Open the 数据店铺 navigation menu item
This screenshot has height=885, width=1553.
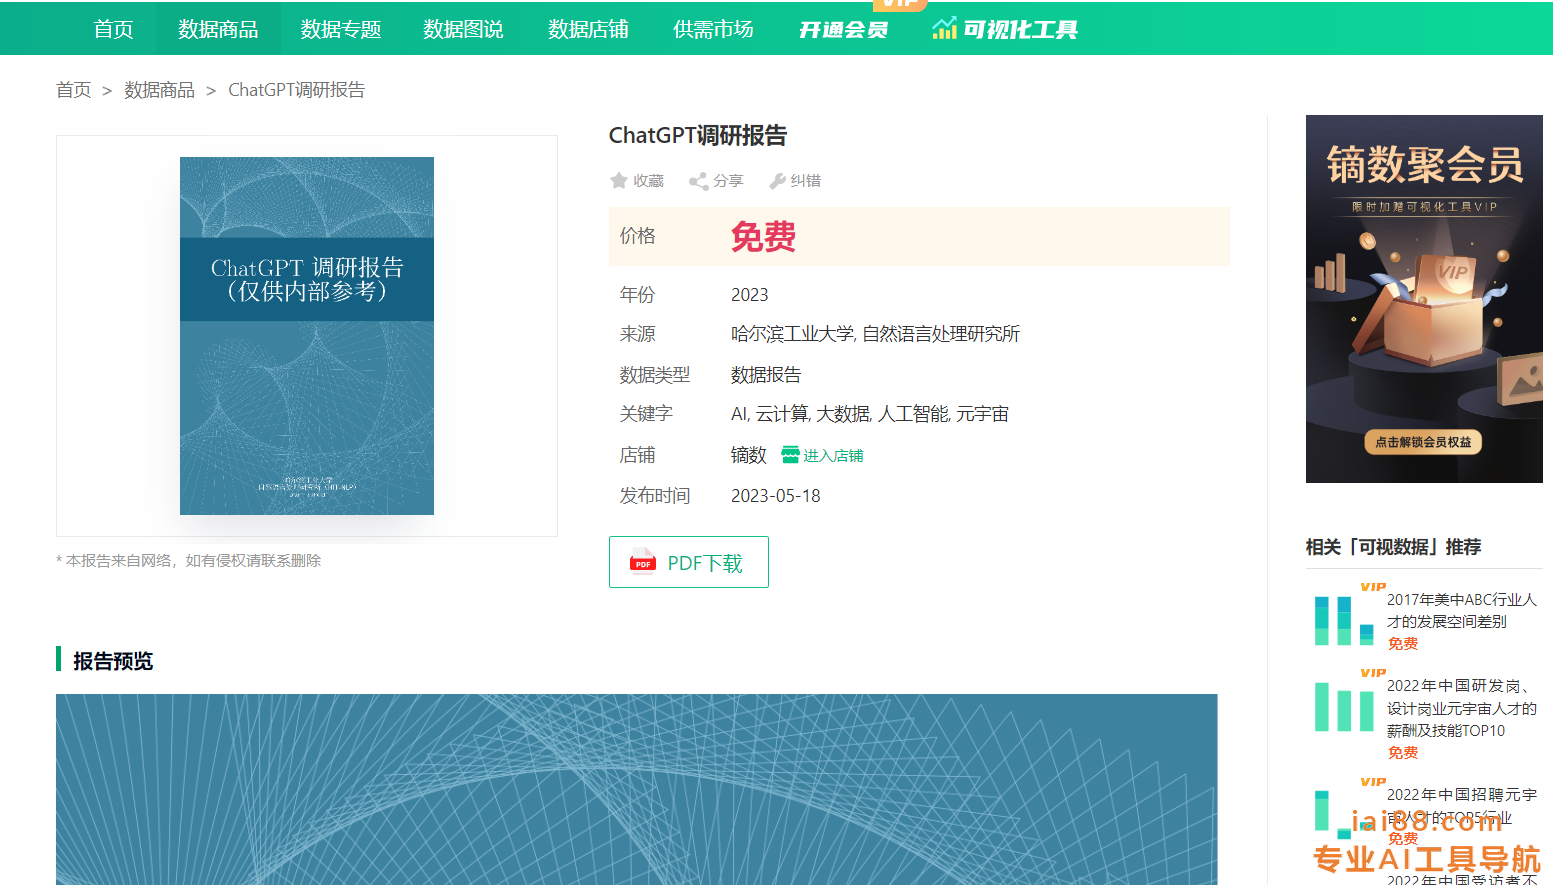(588, 29)
